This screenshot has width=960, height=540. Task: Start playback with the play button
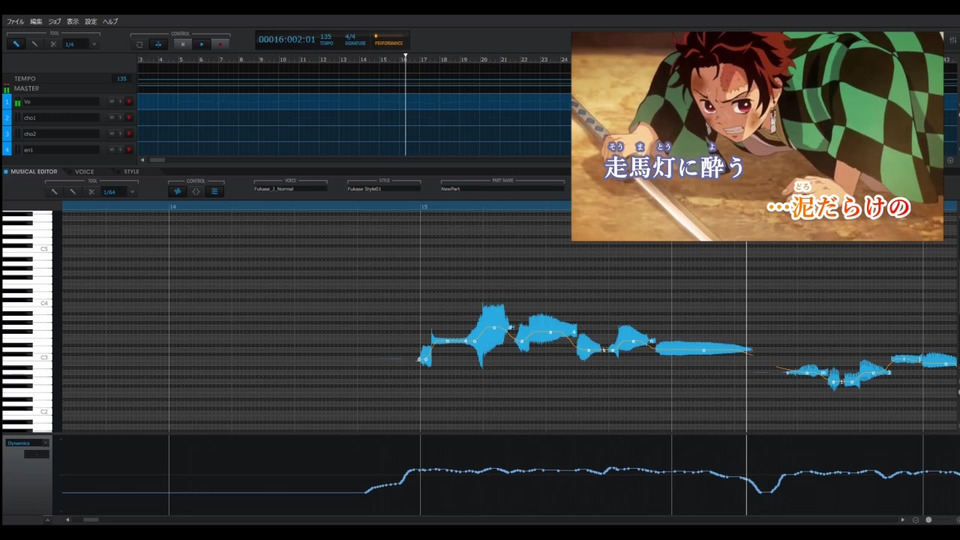coord(201,44)
